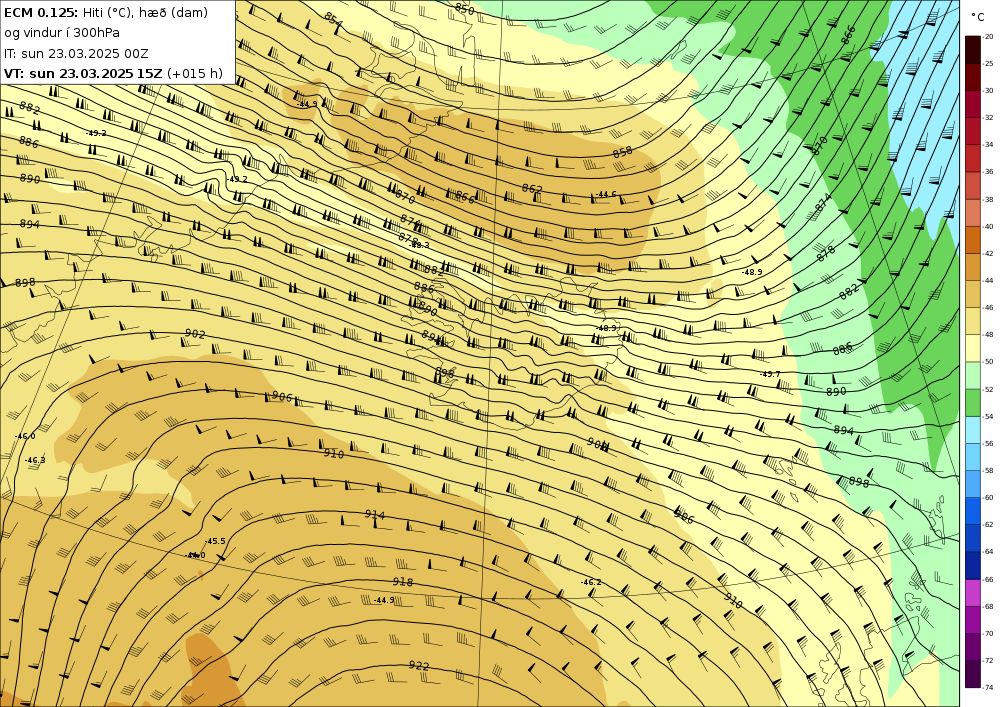Click the -44.6 temperature value
The width and height of the screenshot is (1000, 707).
[607, 194]
